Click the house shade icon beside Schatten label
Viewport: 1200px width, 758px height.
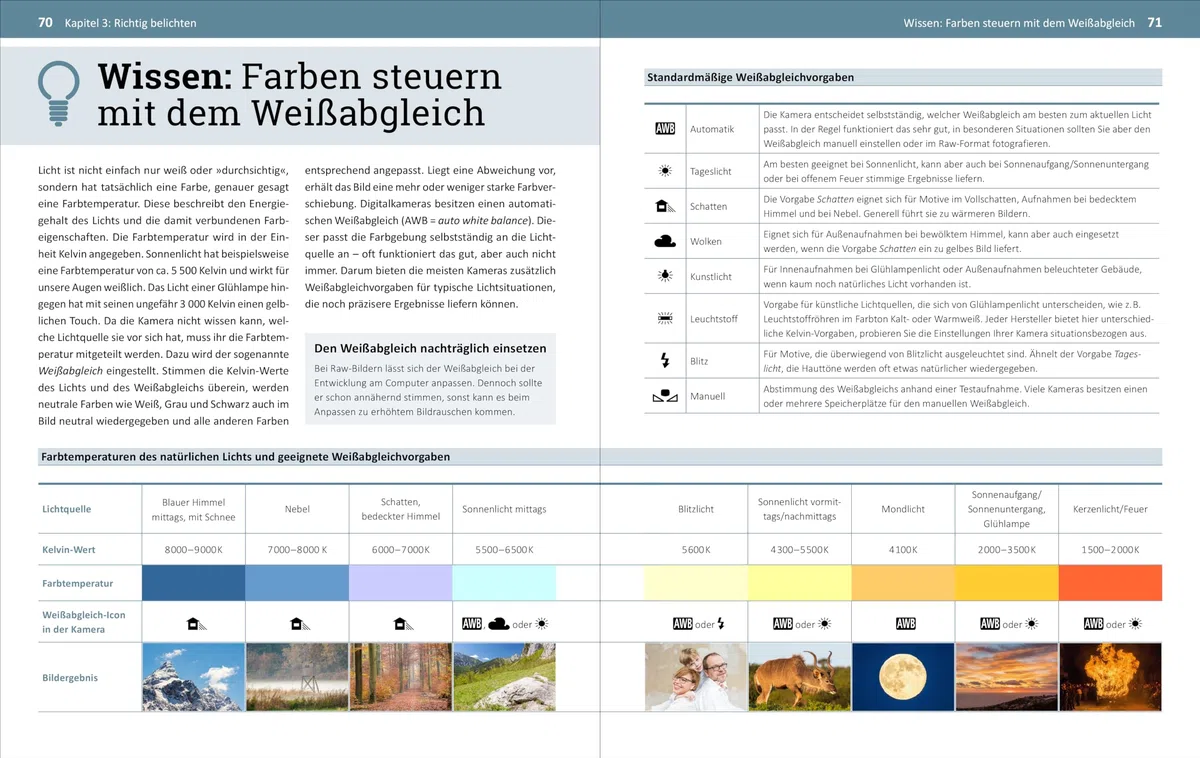click(665, 206)
